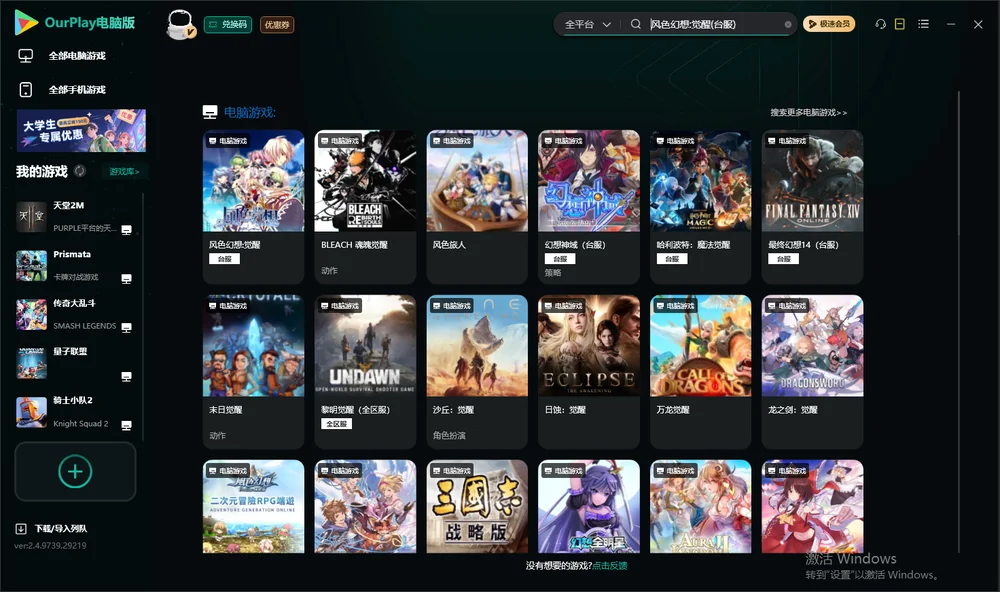
Task: Click the 极速会员 membership button
Action: pos(829,24)
